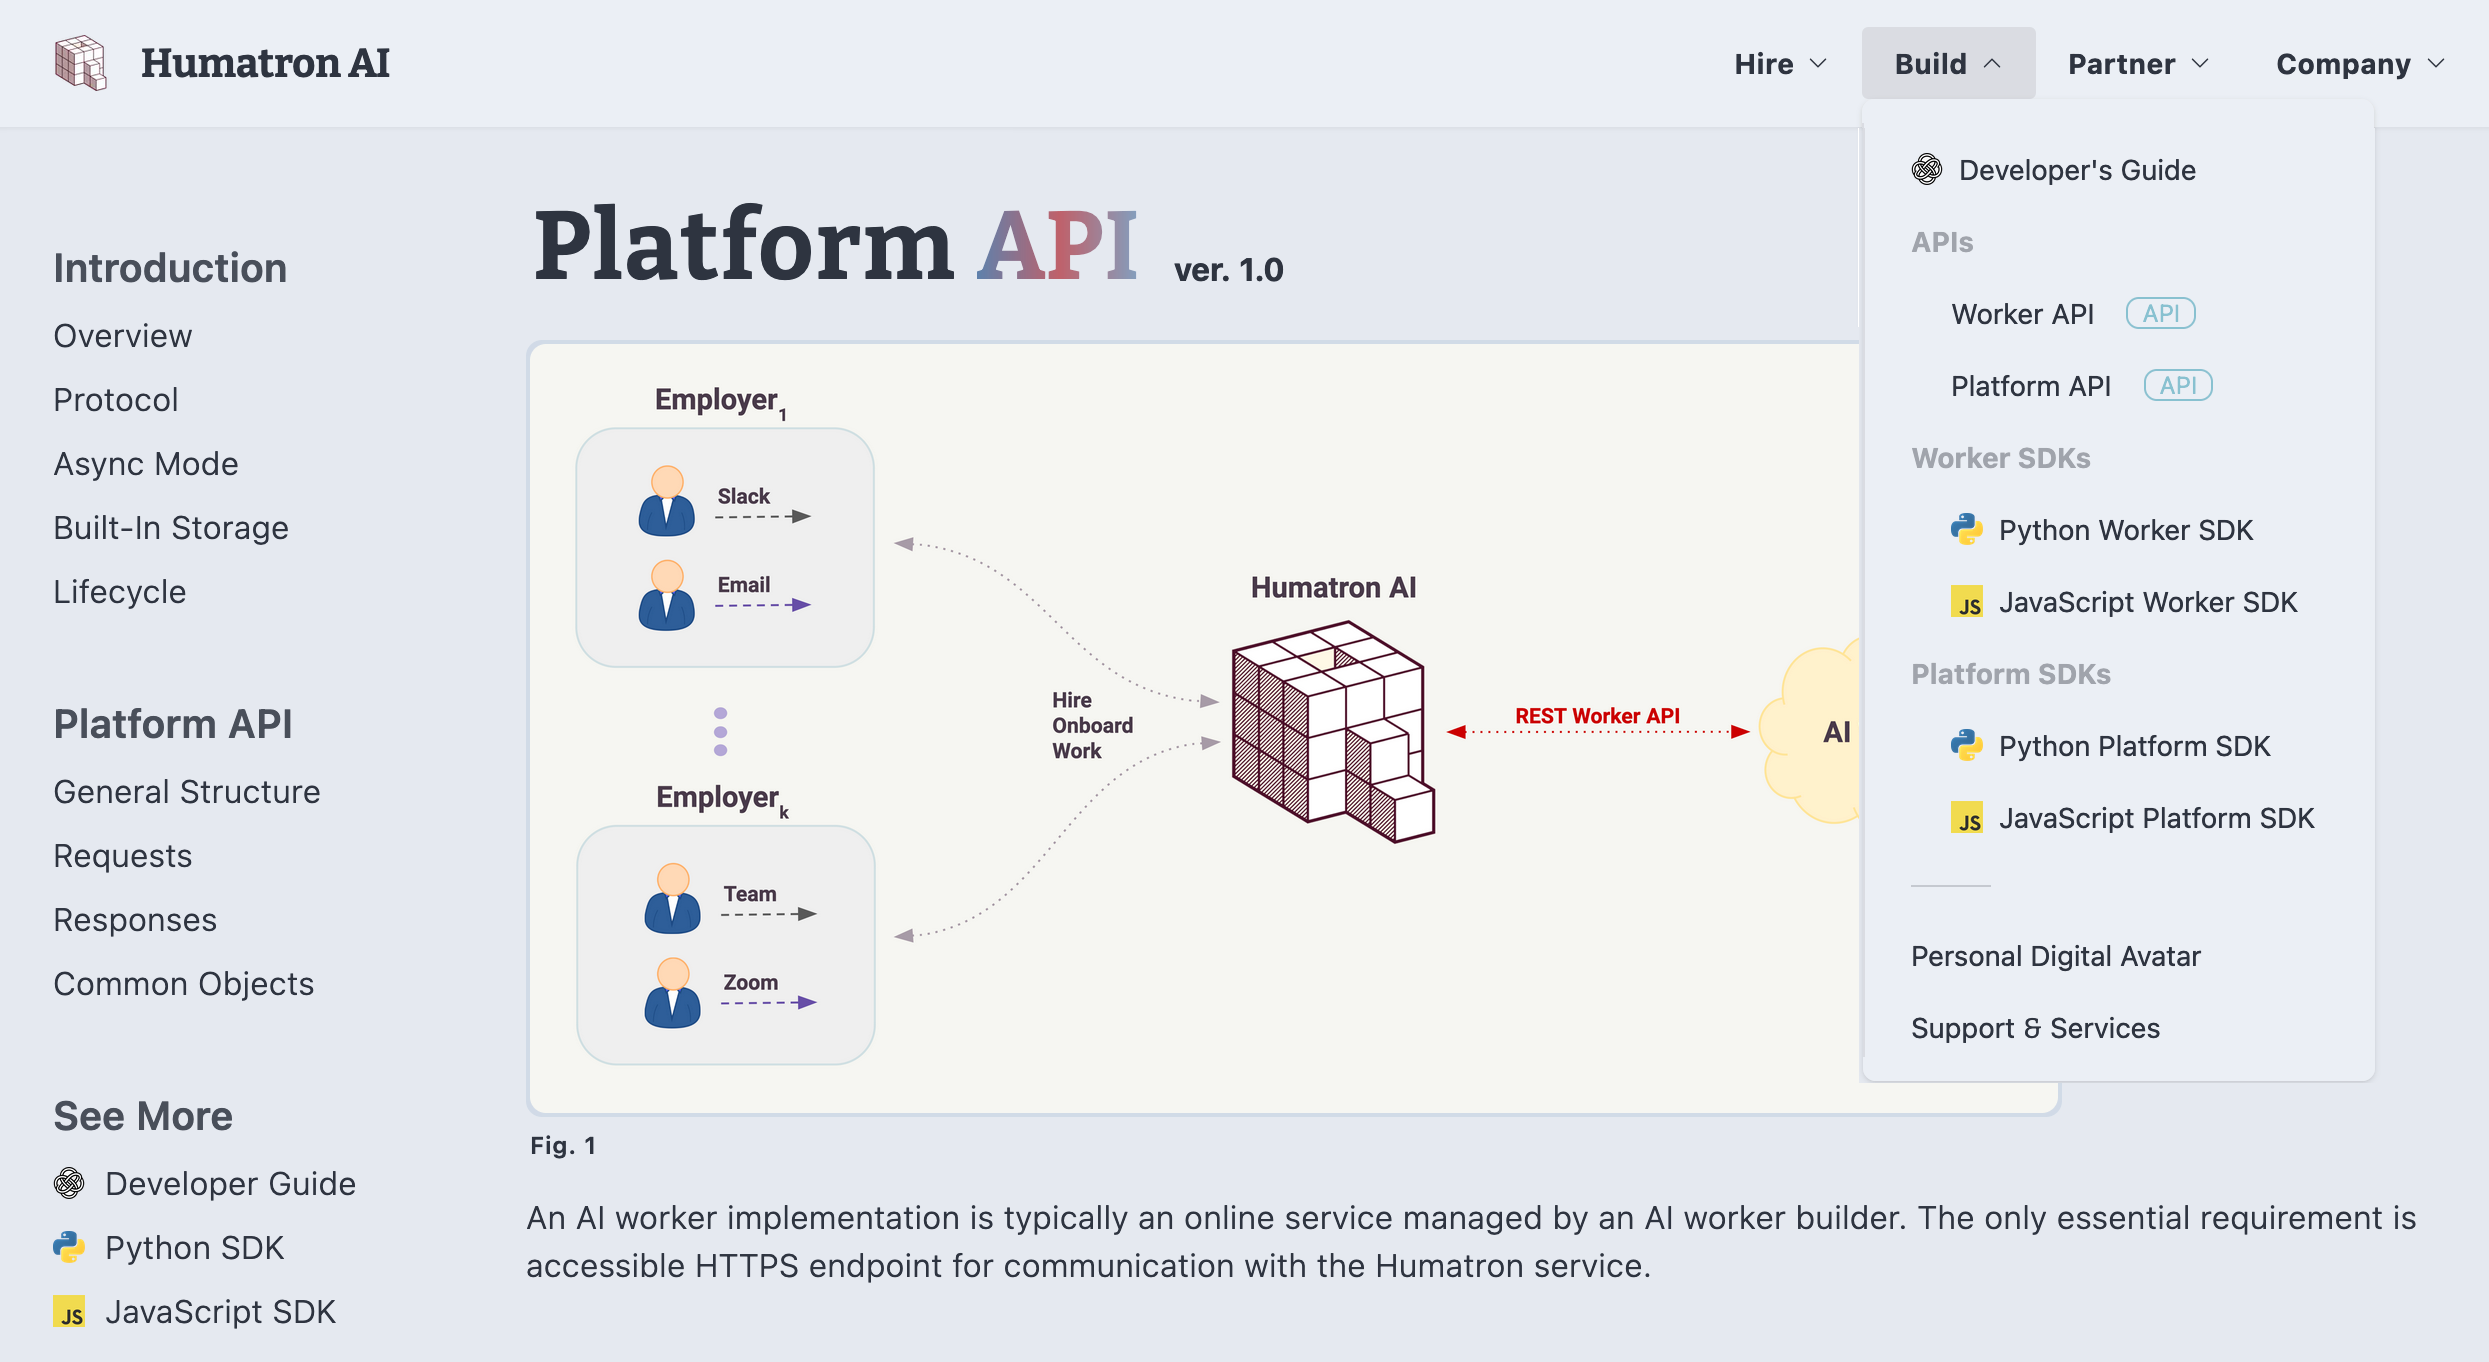The height and width of the screenshot is (1362, 2489).
Task: Select the Build menu tab
Action: pyautogui.click(x=1946, y=64)
